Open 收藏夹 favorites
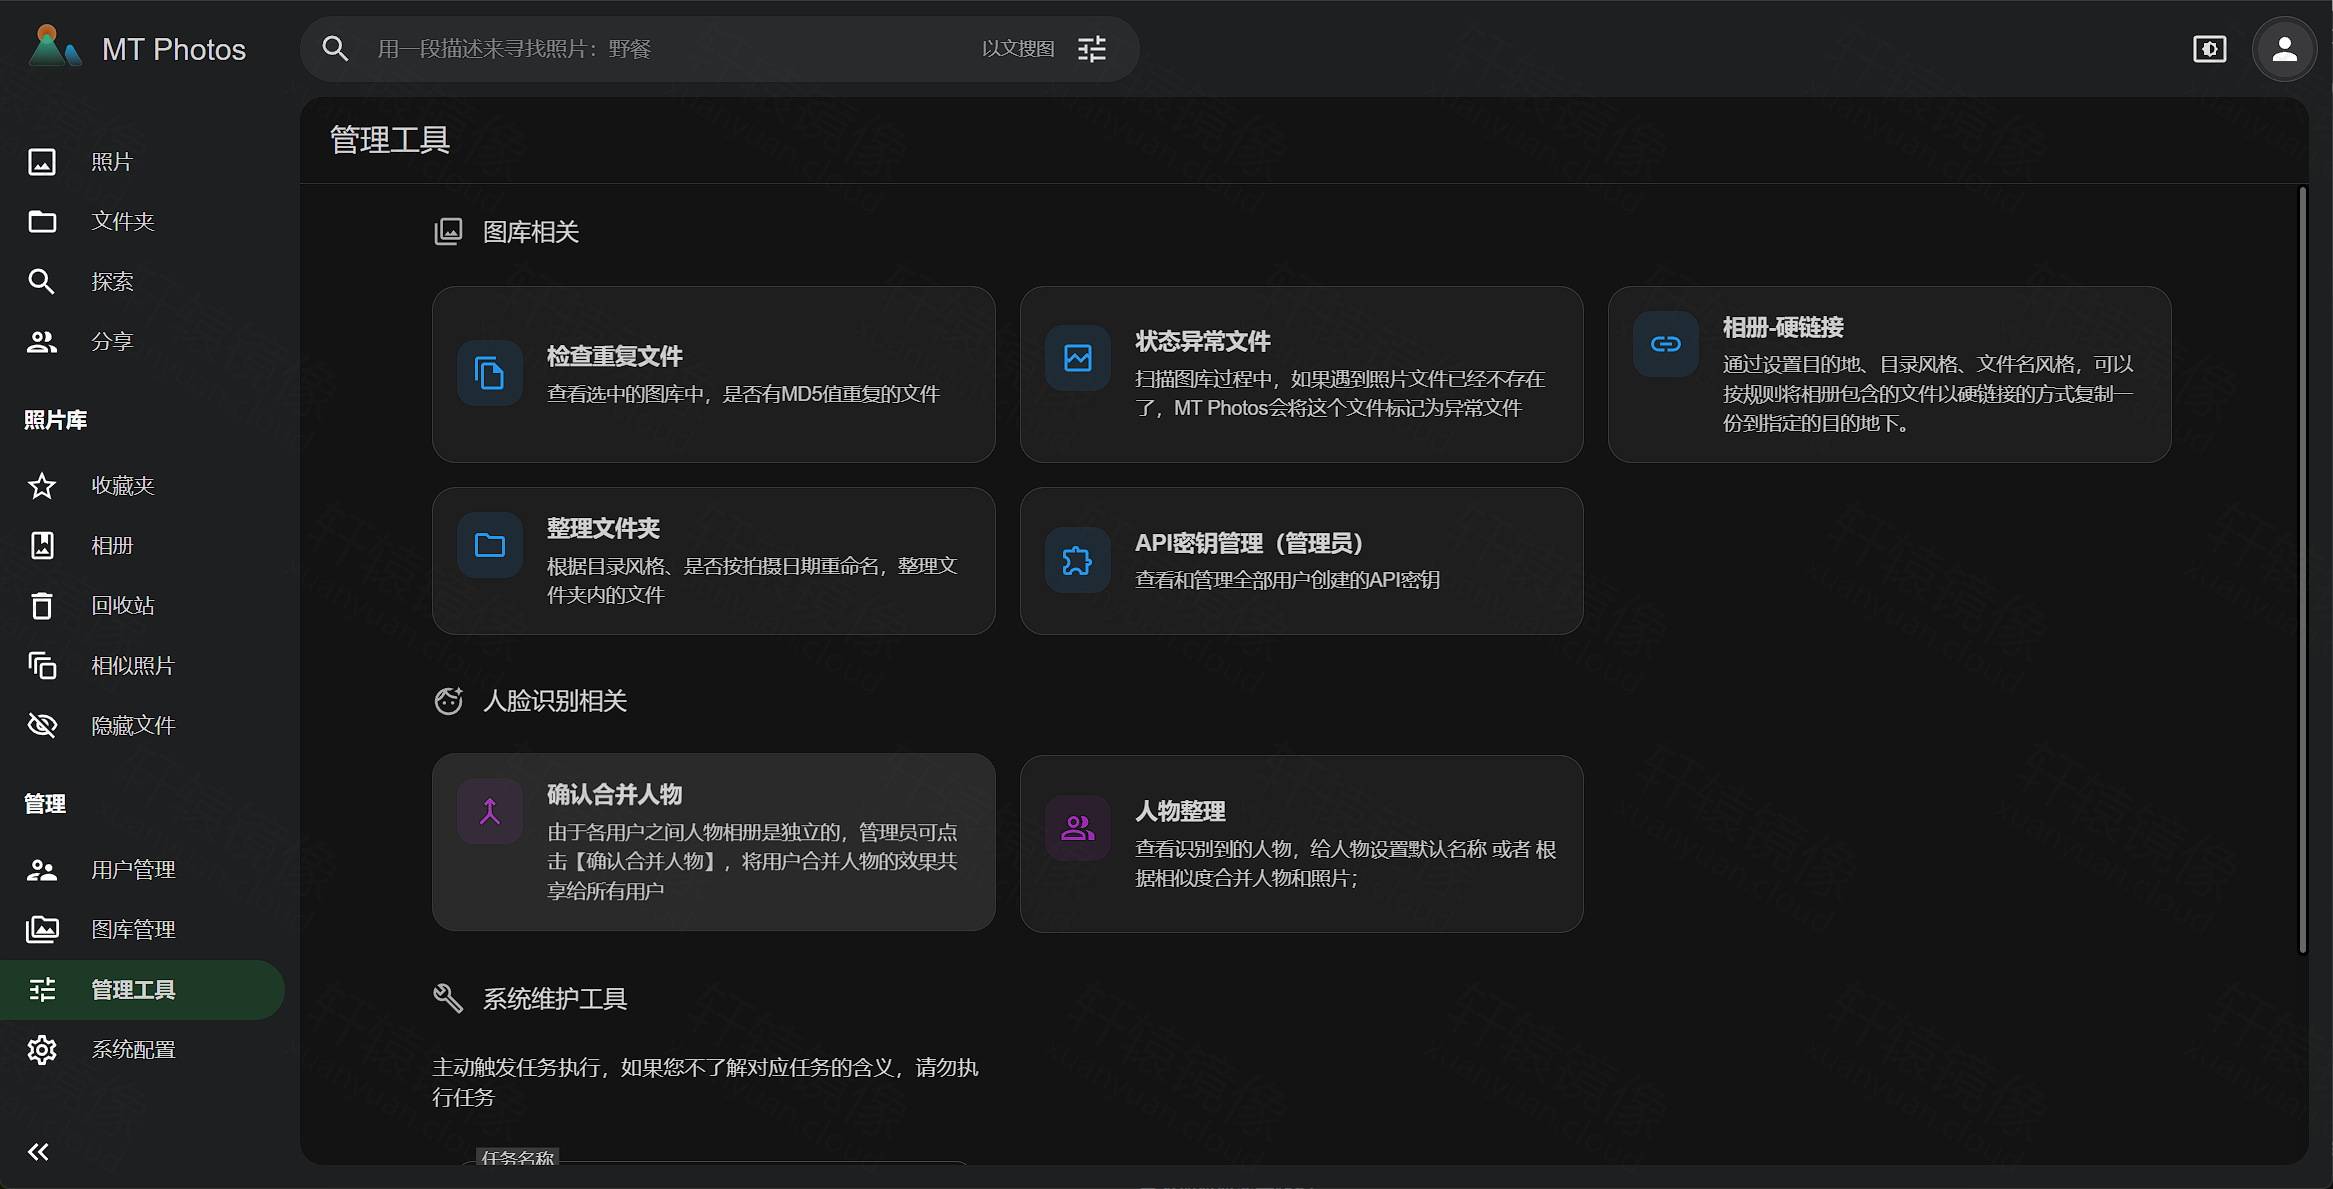 [142, 486]
